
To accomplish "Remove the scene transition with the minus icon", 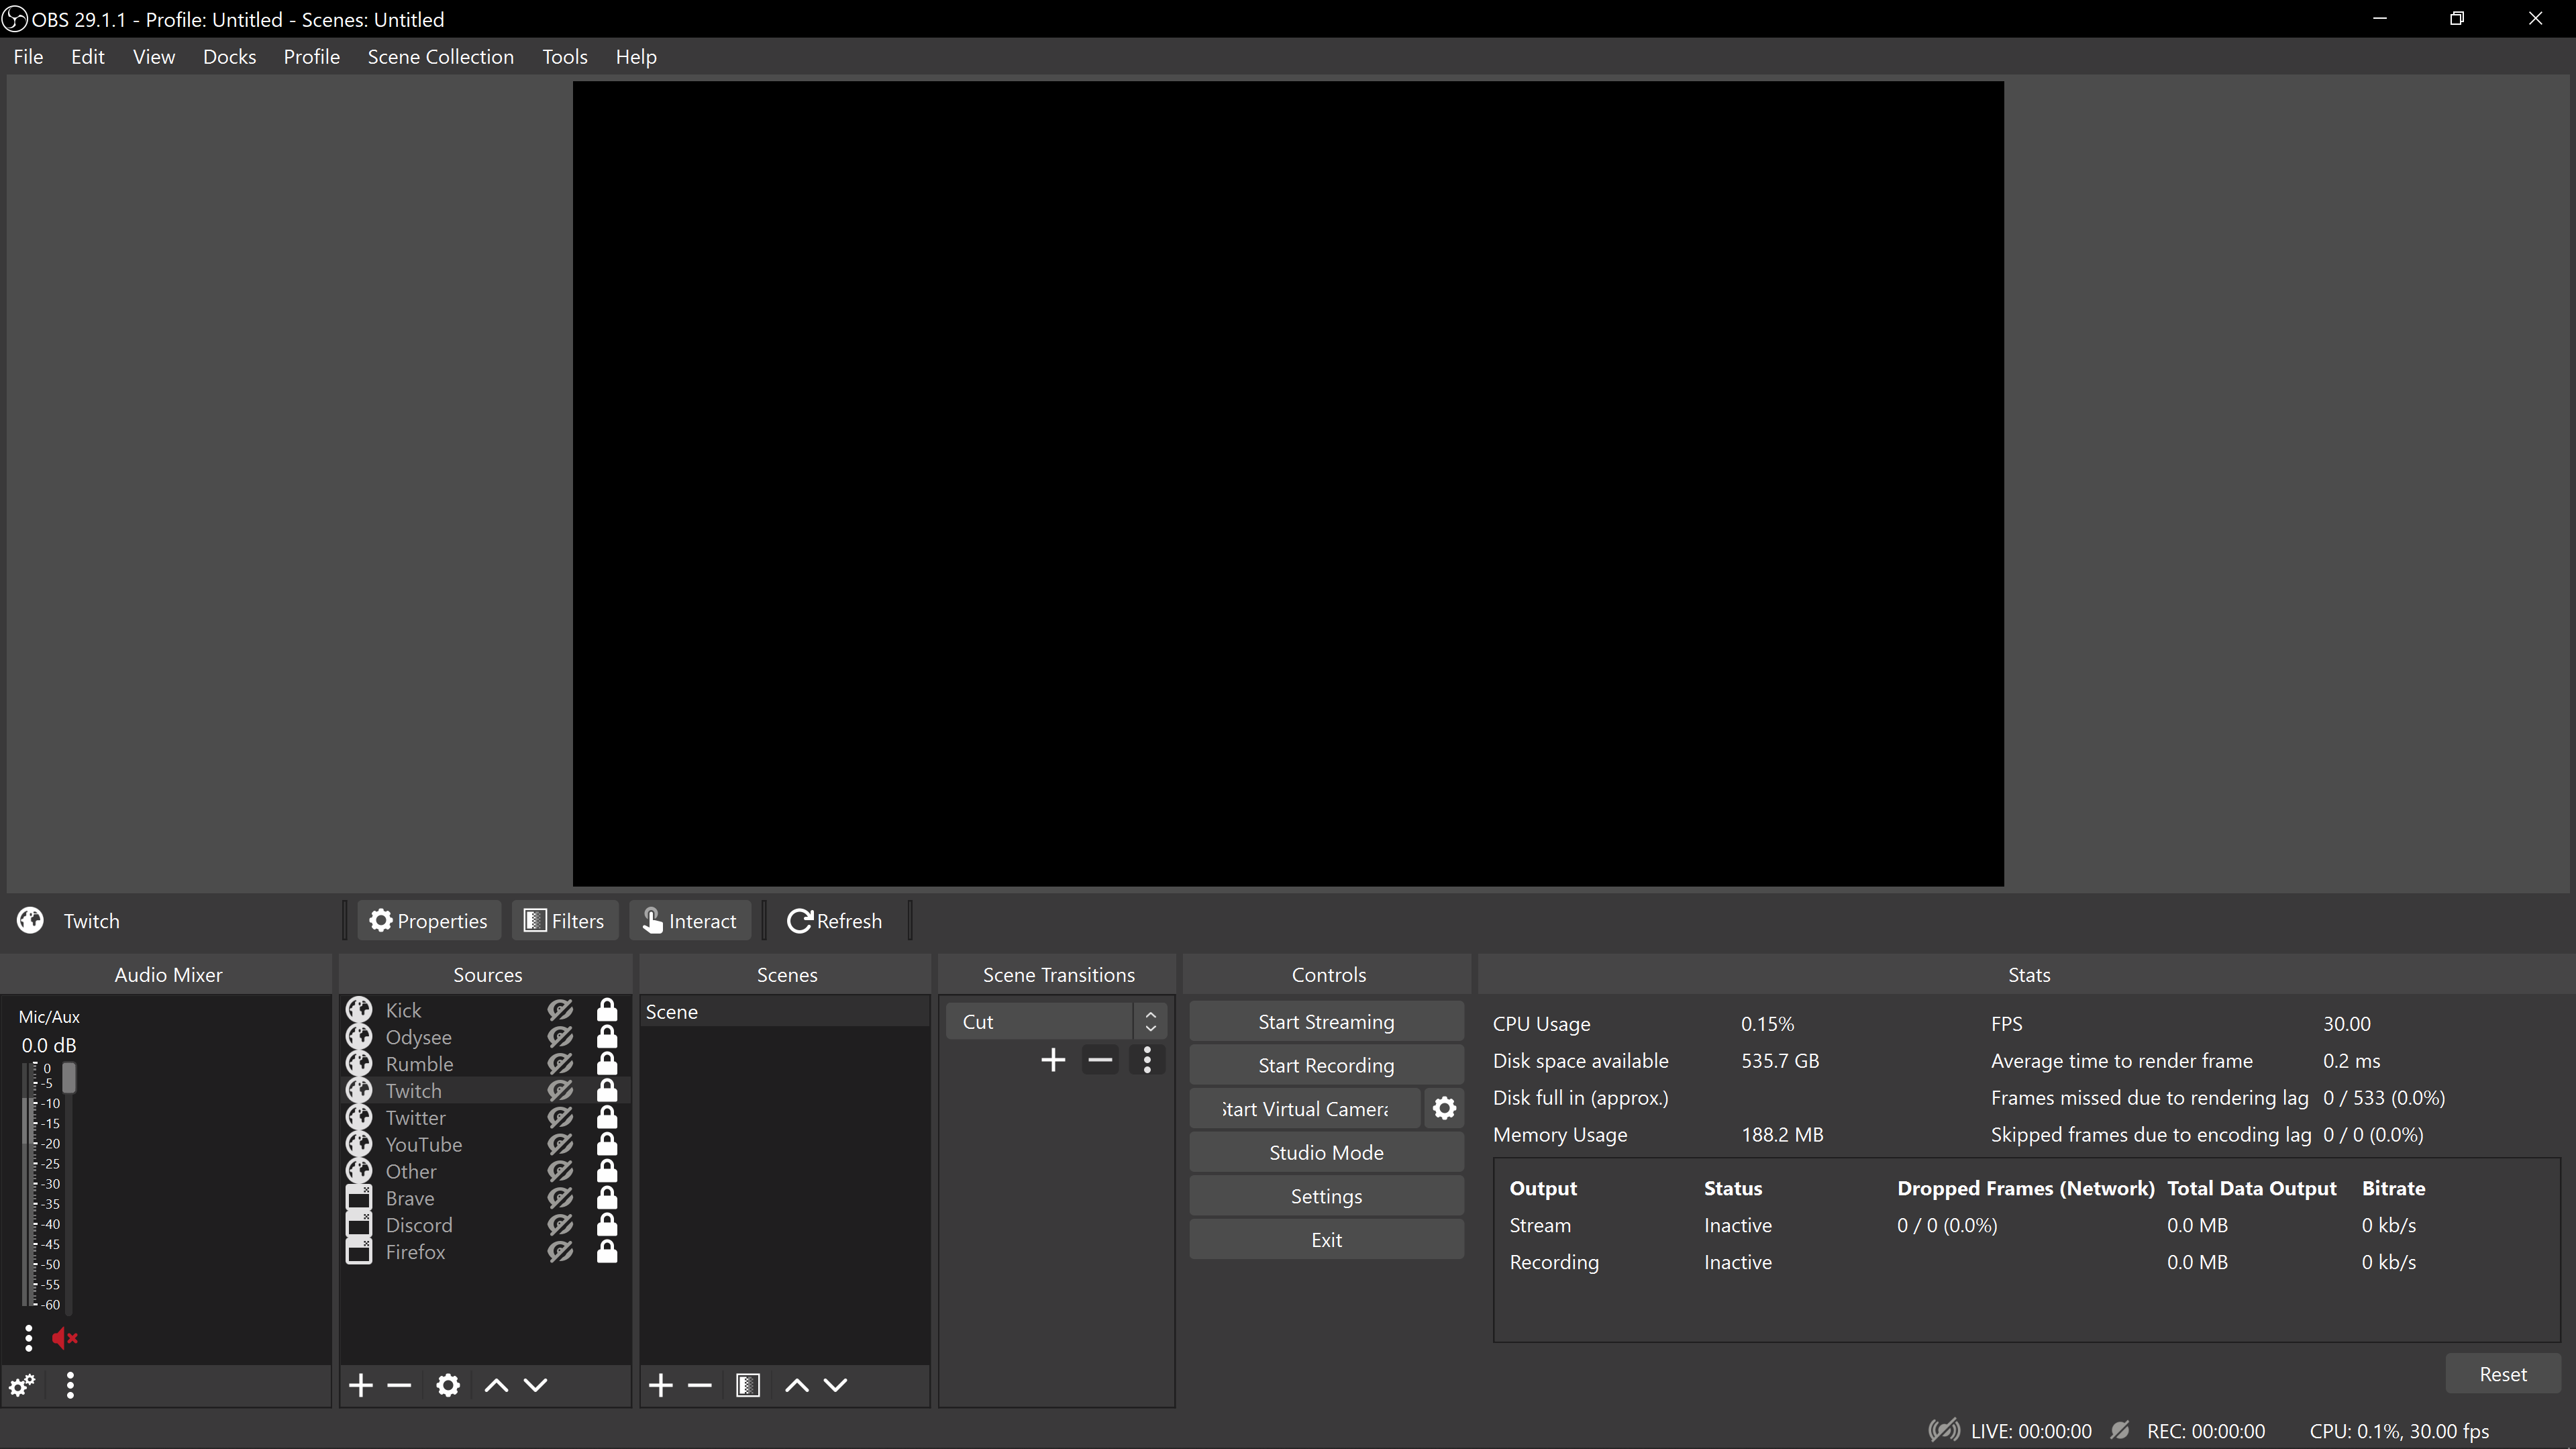I will [1100, 1060].
